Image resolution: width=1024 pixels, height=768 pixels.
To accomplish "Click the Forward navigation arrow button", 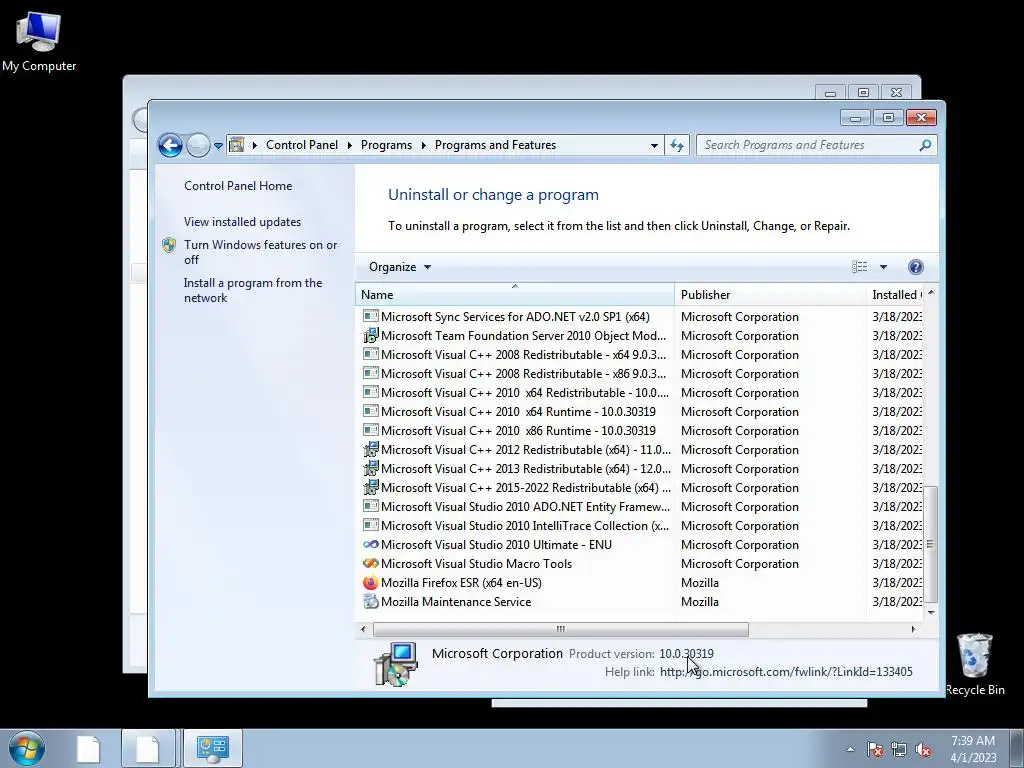I will click(x=198, y=145).
